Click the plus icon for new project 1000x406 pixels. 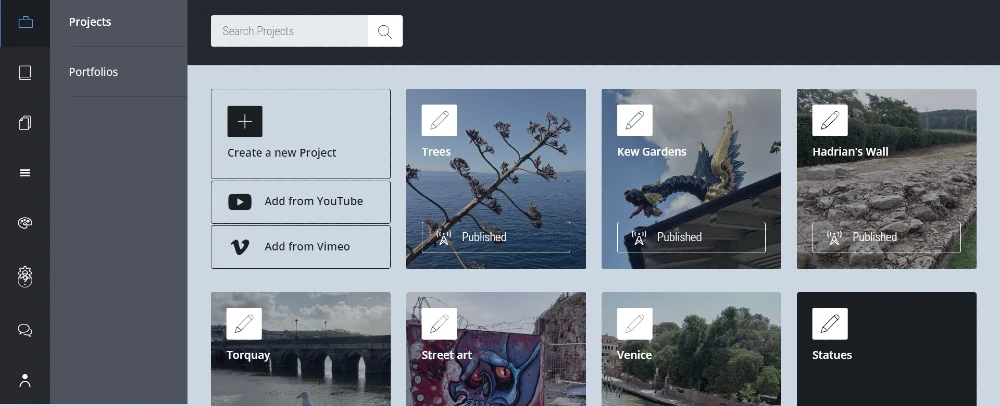(245, 121)
